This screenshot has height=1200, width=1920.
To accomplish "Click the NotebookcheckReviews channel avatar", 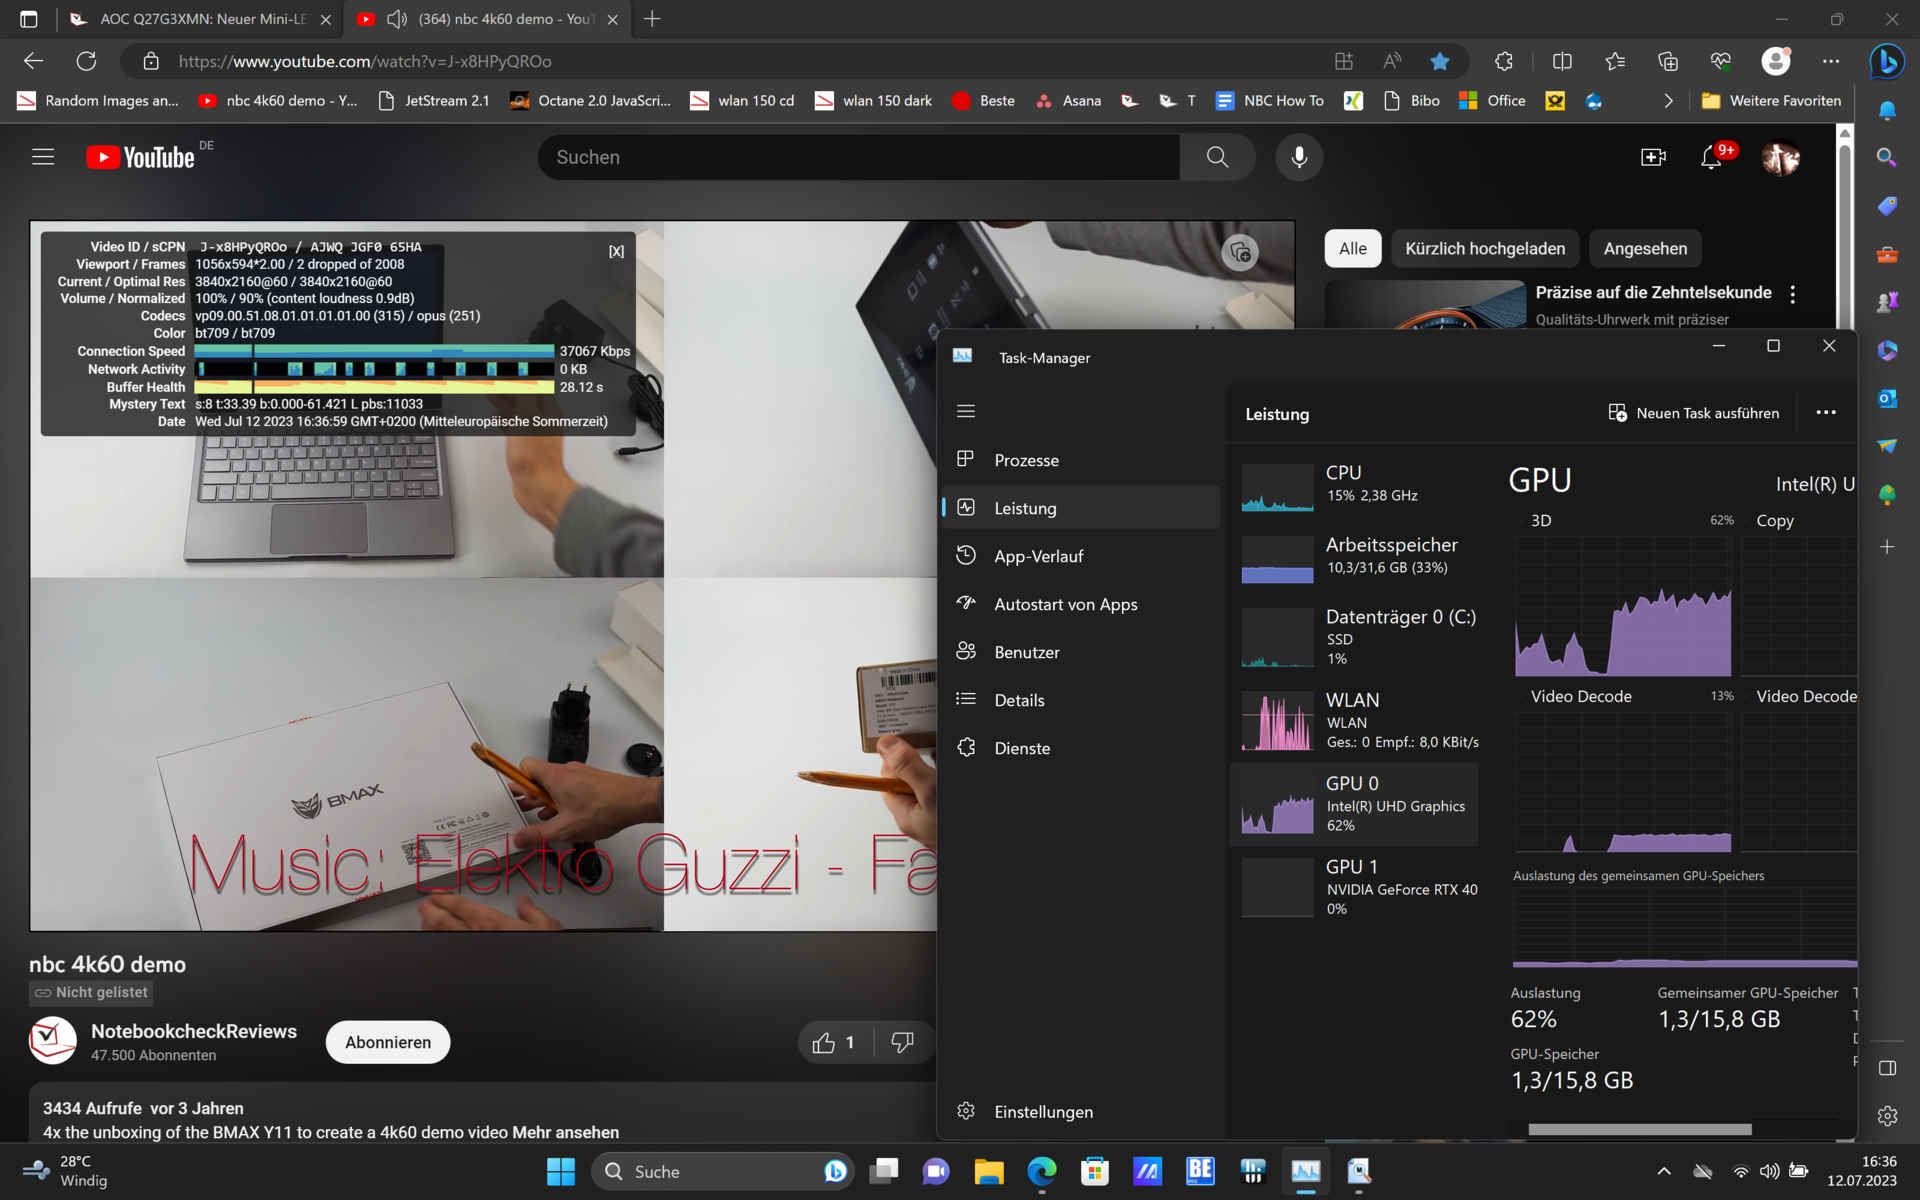I will pos(52,1041).
